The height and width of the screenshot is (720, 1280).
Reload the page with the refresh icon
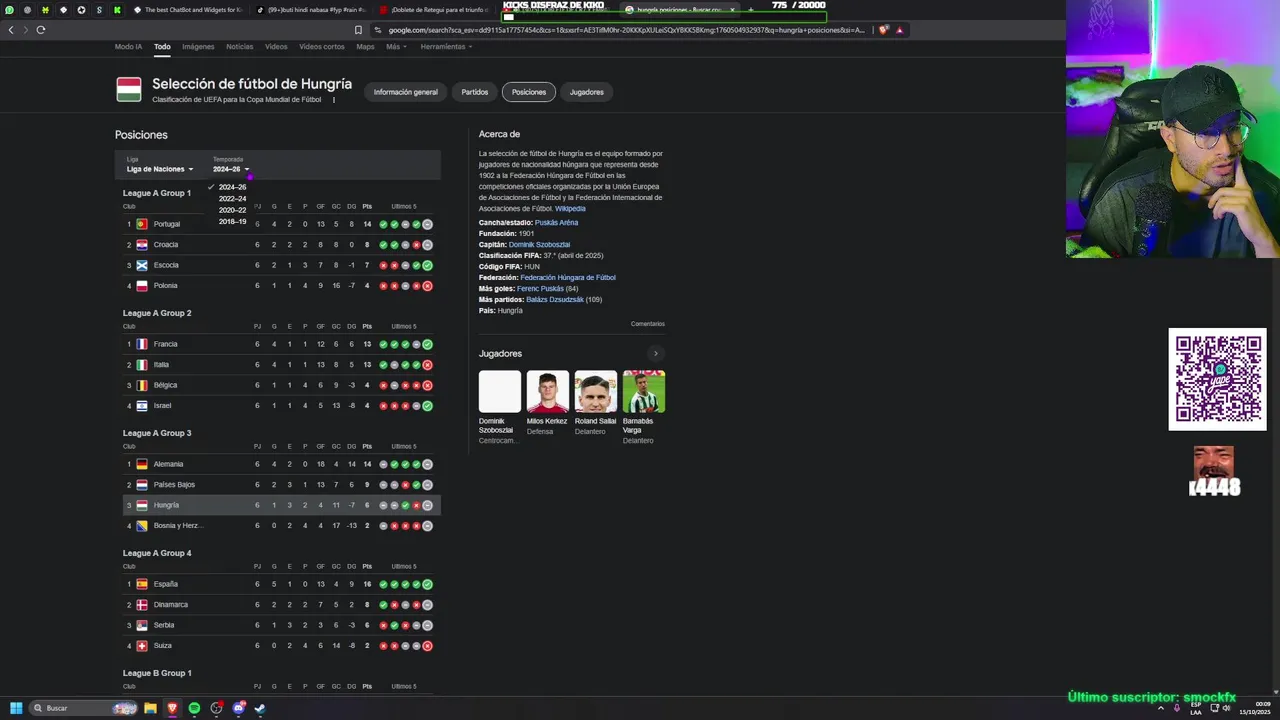tap(41, 30)
